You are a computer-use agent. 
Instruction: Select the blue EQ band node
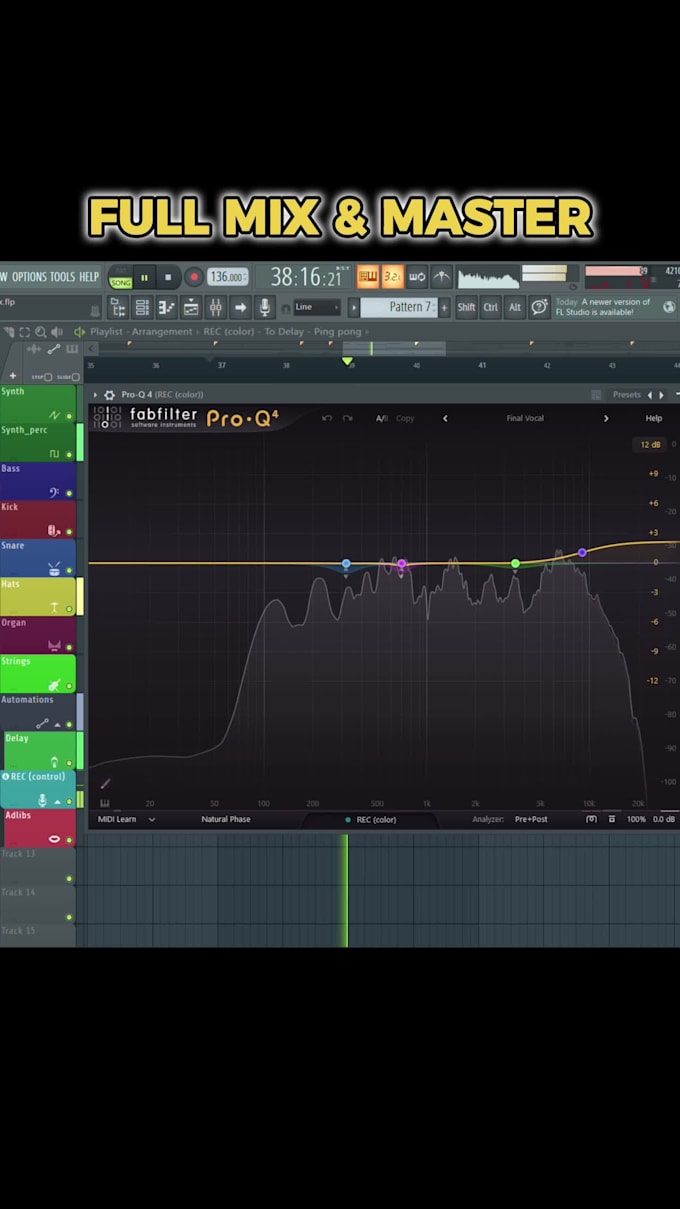[346, 564]
